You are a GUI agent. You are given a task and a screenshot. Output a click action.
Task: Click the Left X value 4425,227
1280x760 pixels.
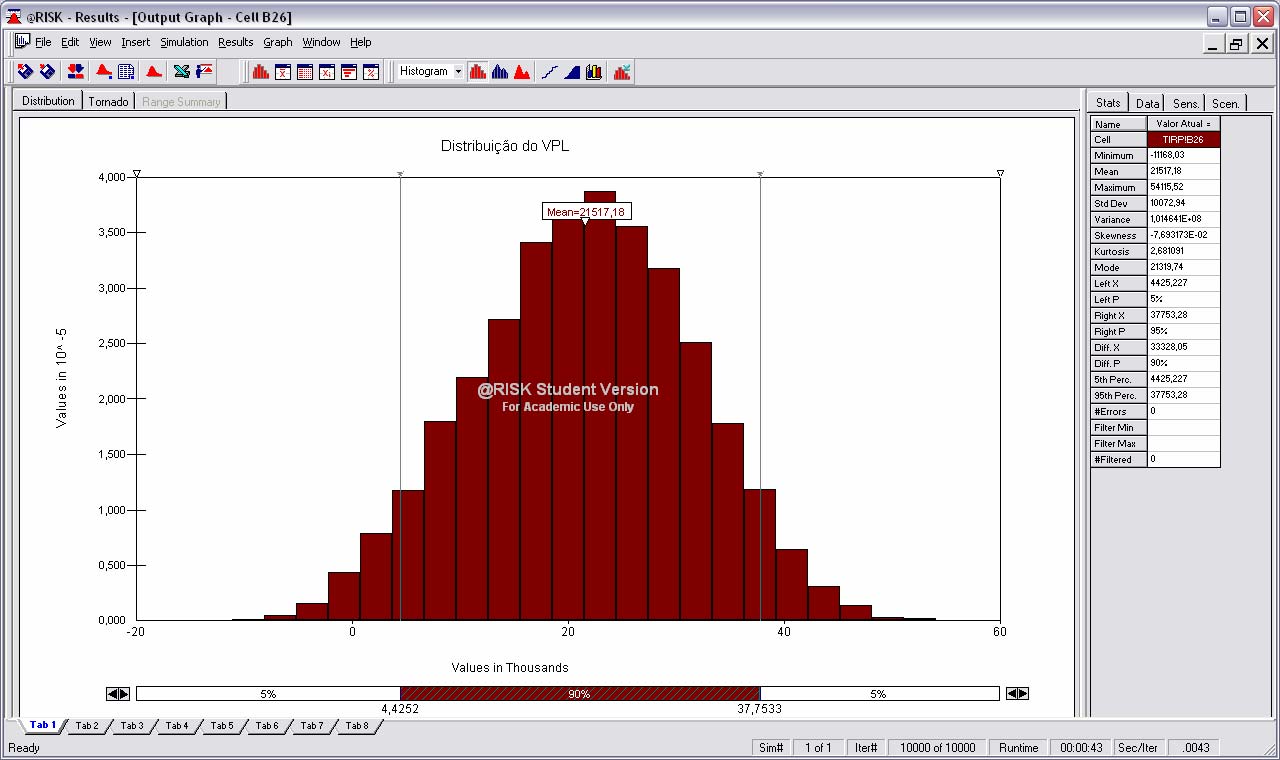pyautogui.click(x=1184, y=284)
